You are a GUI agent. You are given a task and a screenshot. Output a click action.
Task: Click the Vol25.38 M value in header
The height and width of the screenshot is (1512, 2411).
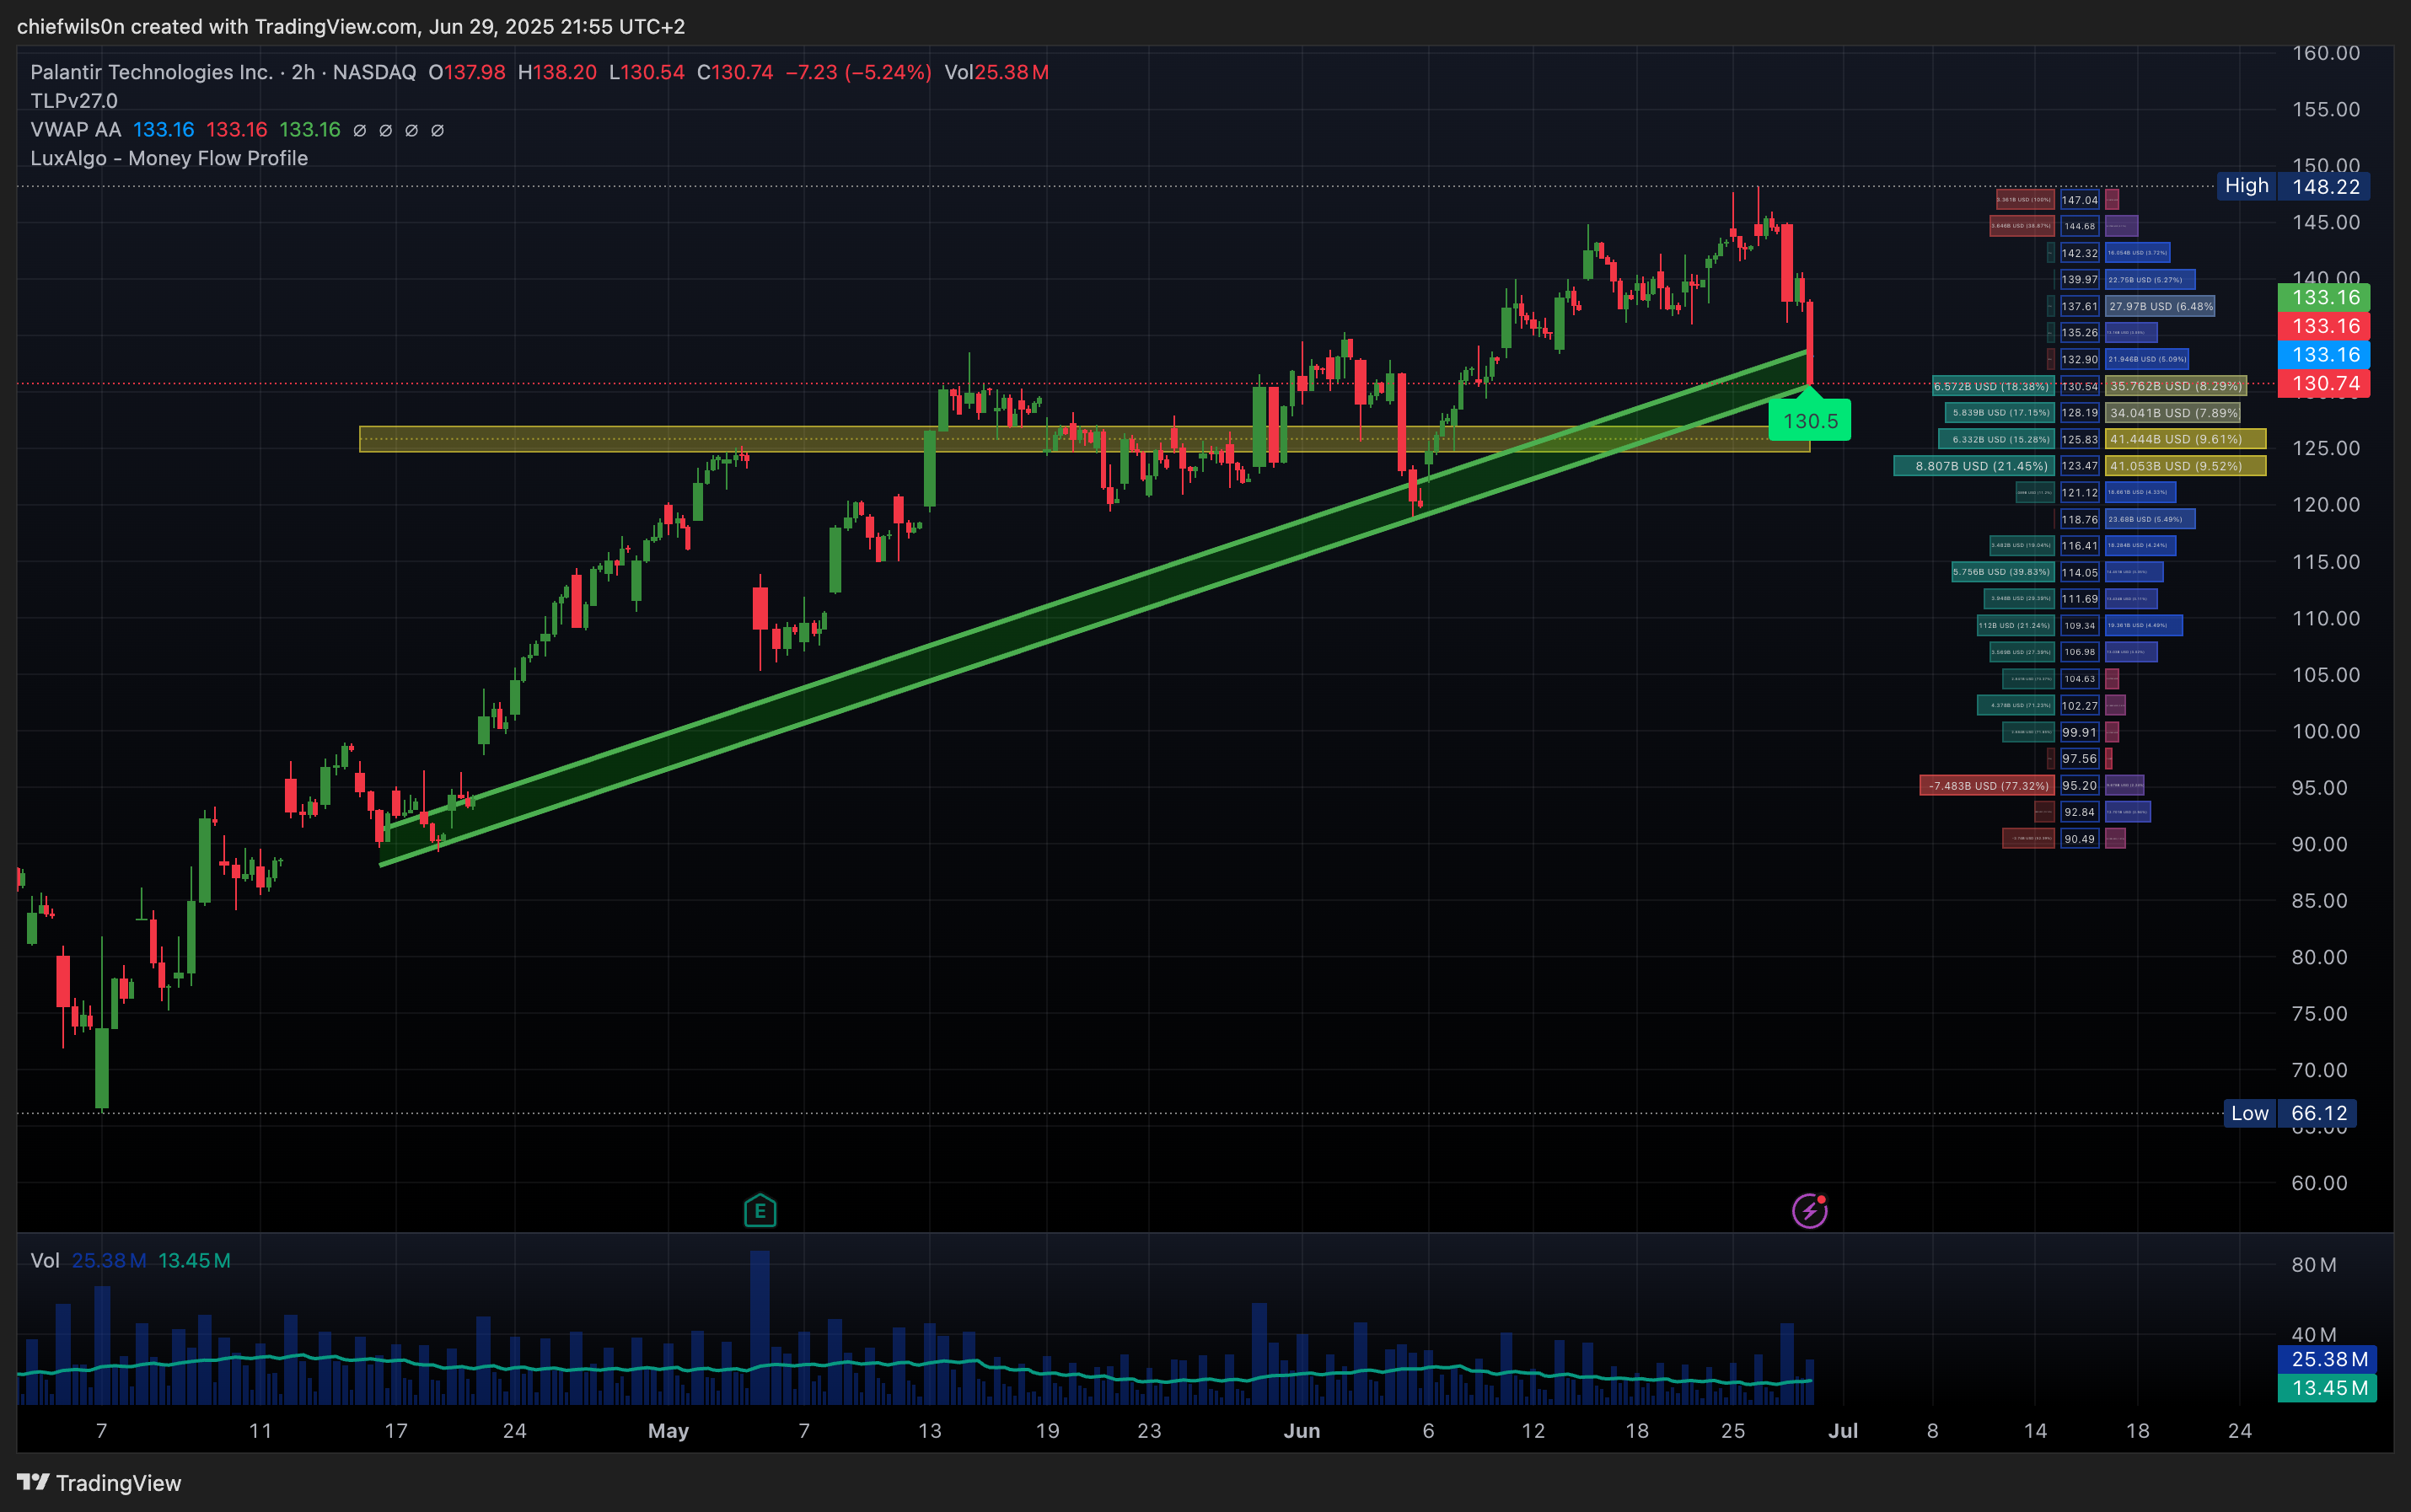[996, 72]
